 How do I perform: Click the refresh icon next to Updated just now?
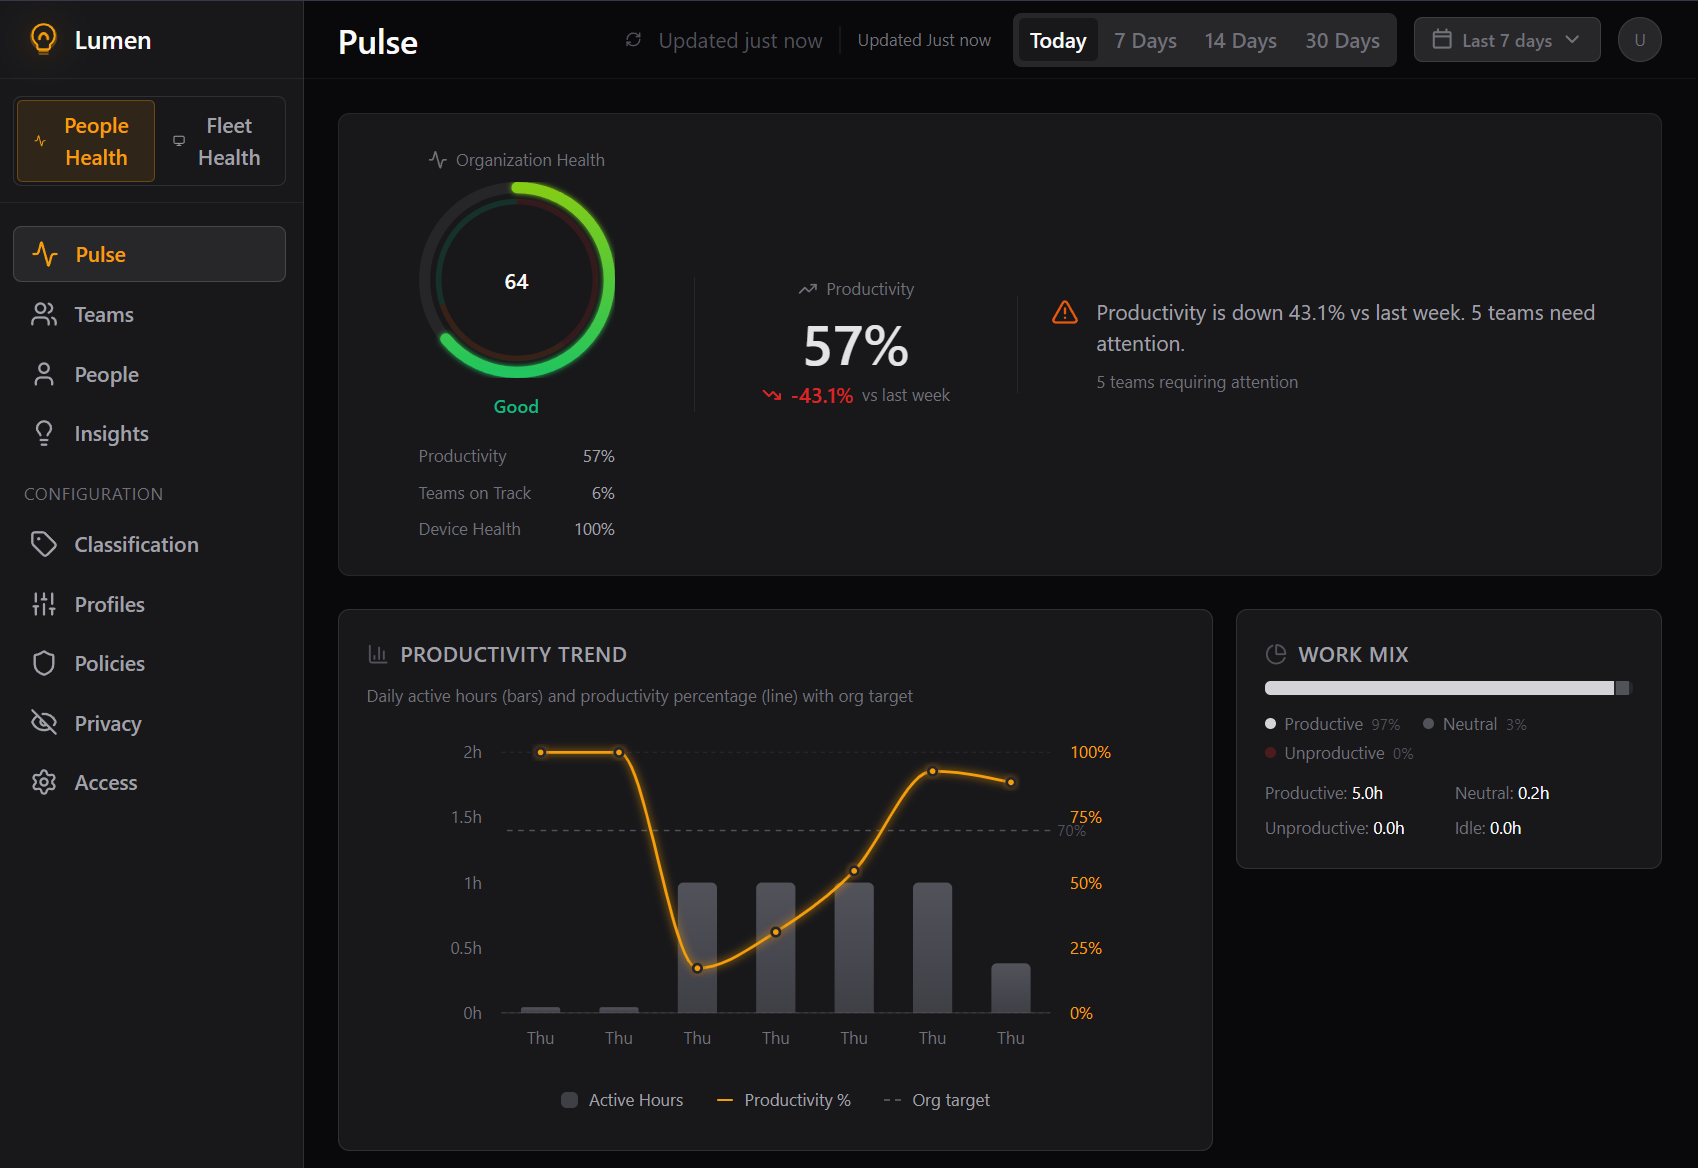pyautogui.click(x=632, y=40)
